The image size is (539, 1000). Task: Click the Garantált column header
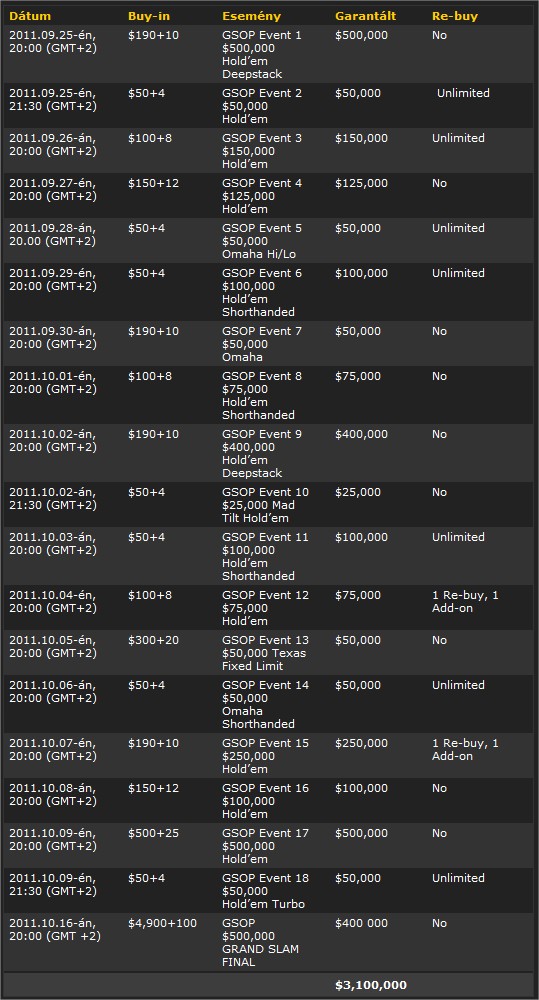pyautogui.click(x=365, y=16)
